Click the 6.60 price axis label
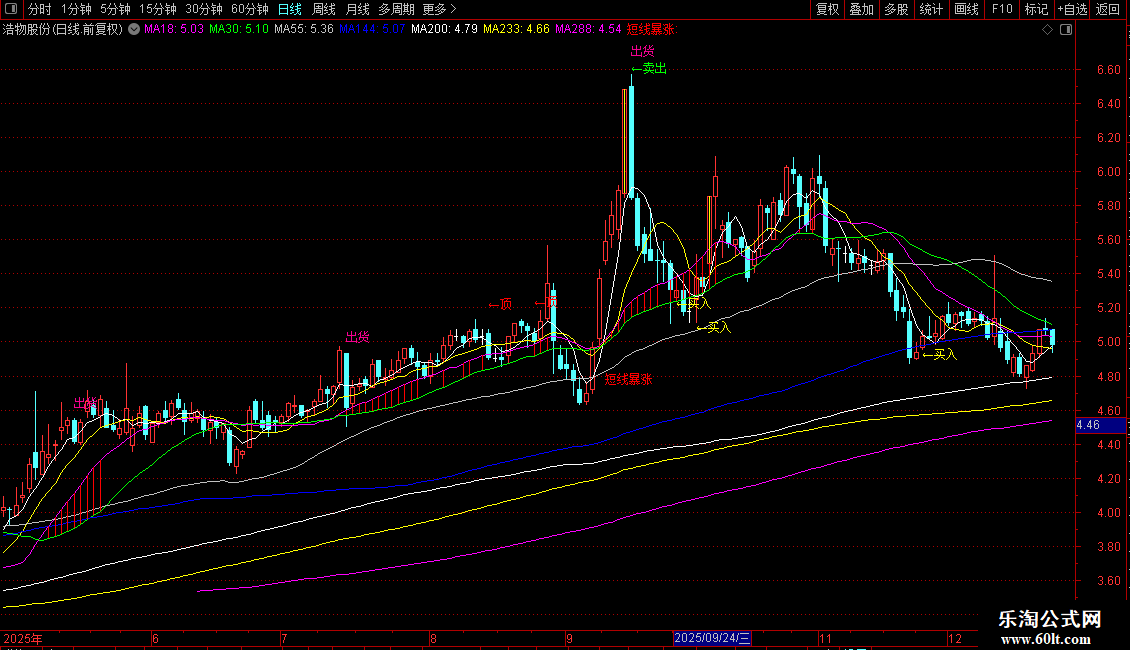1130x650 pixels. [x=1108, y=70]
